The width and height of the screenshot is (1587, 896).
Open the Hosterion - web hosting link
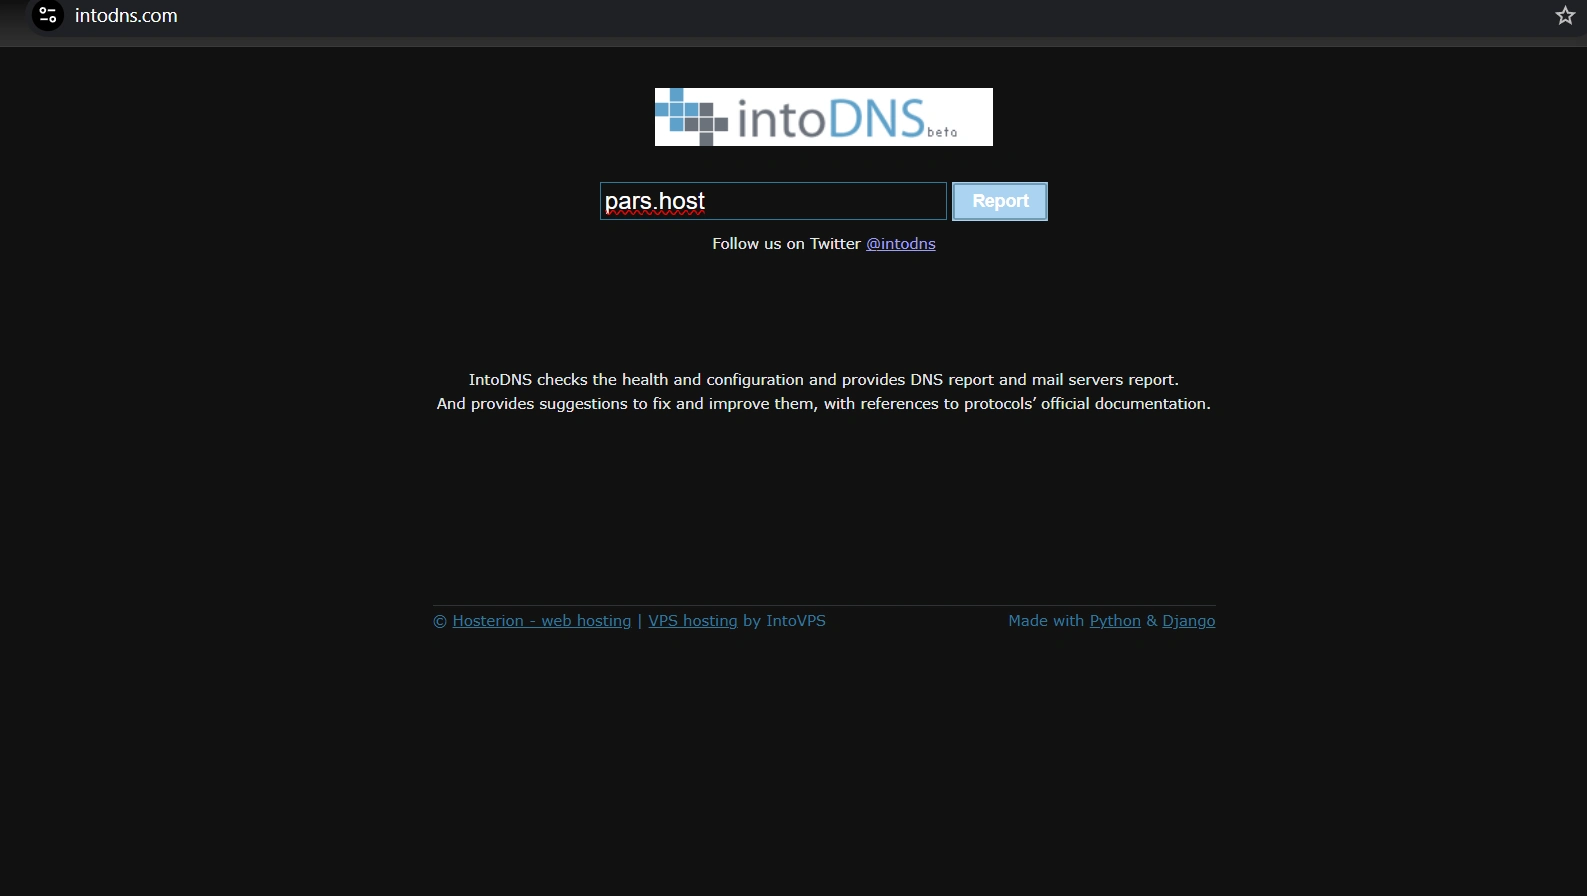pyautogui.click(x=542, y=621)
